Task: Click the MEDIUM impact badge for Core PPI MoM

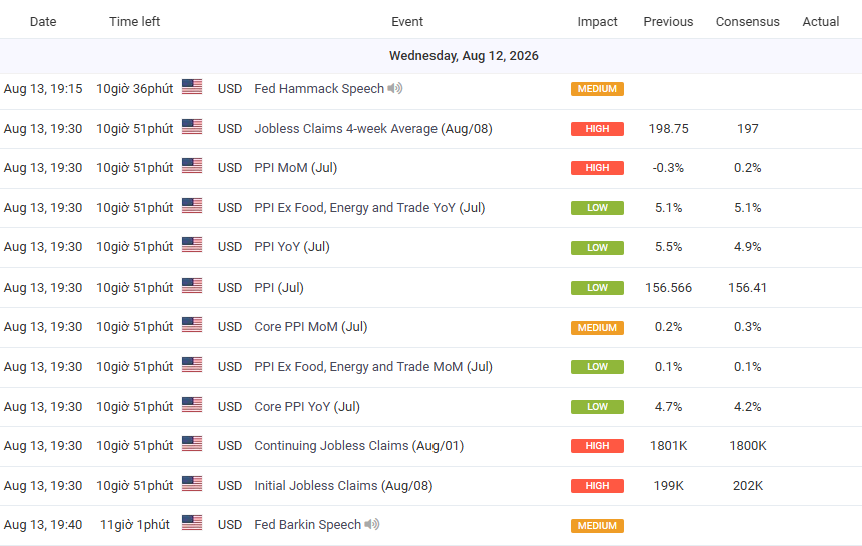Action: [597, 328]
